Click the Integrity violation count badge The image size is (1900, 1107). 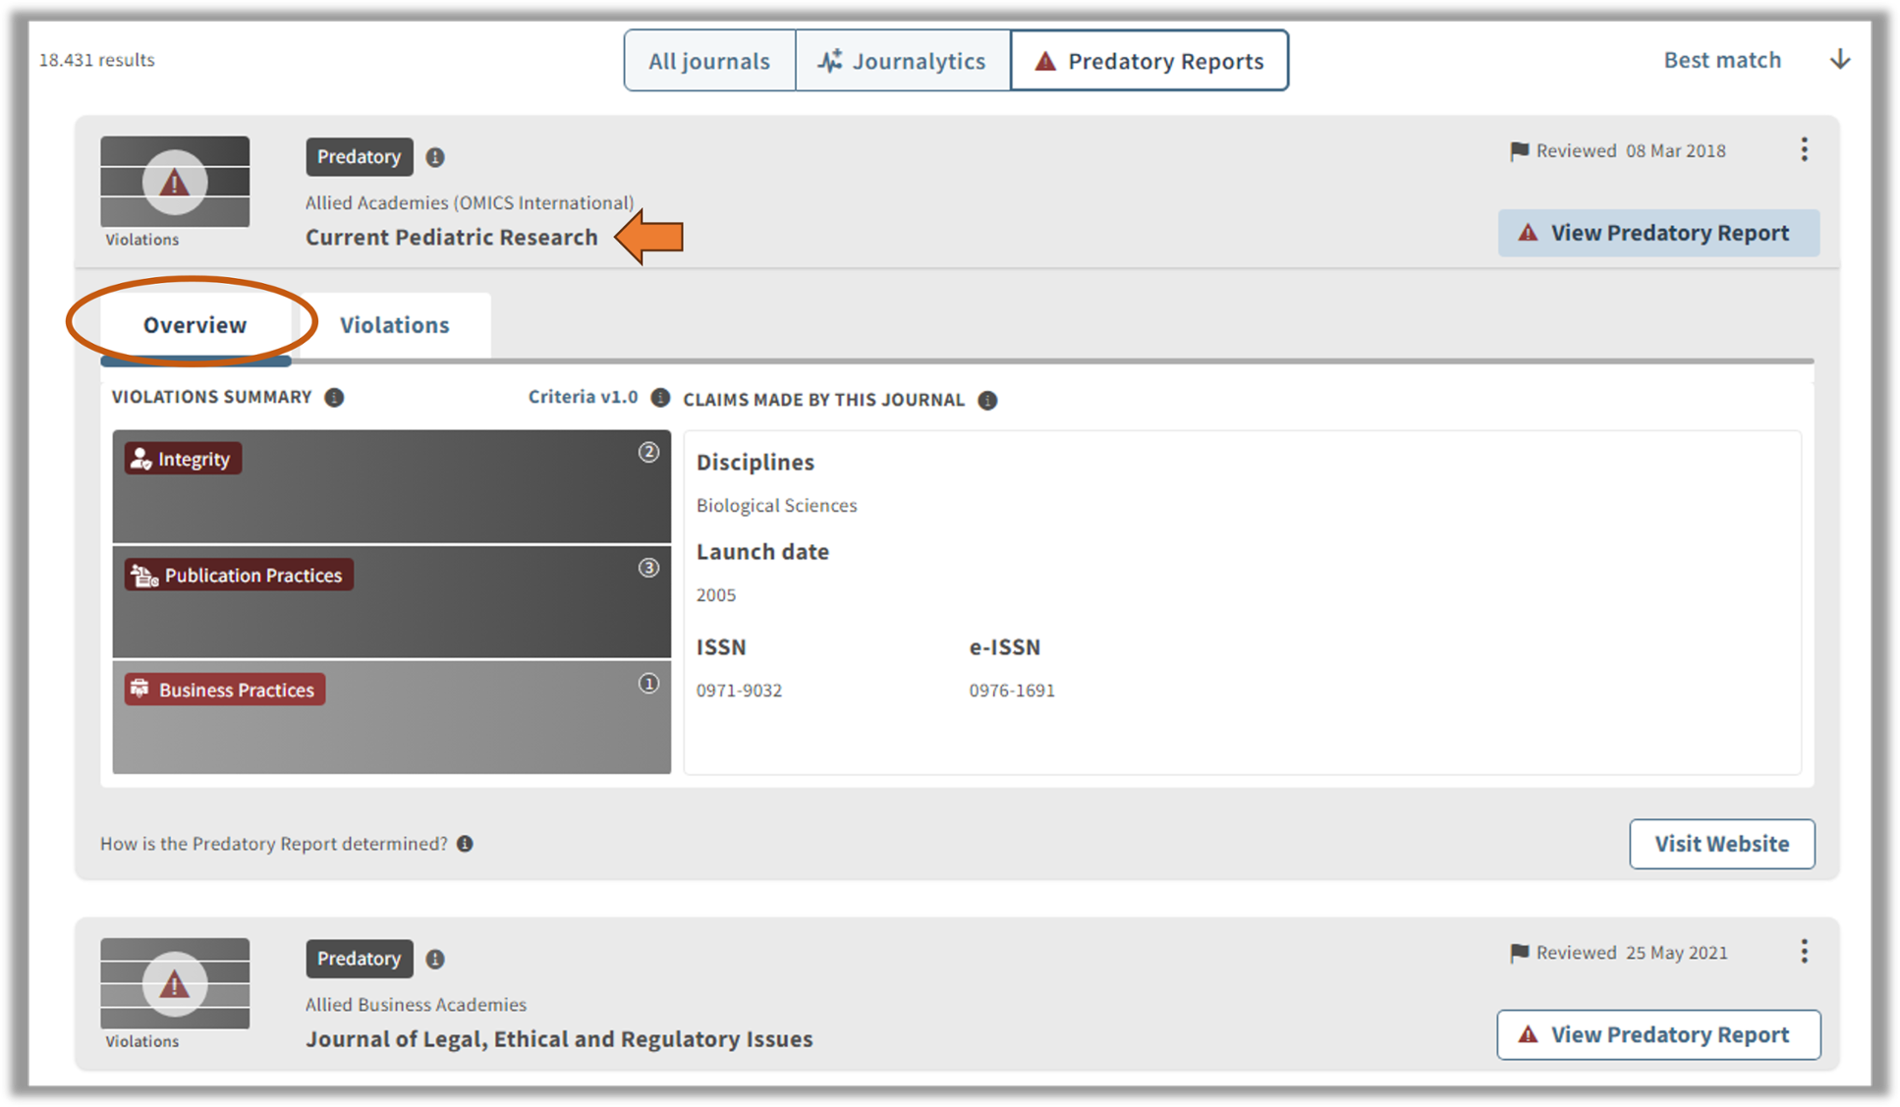point(649,452)
